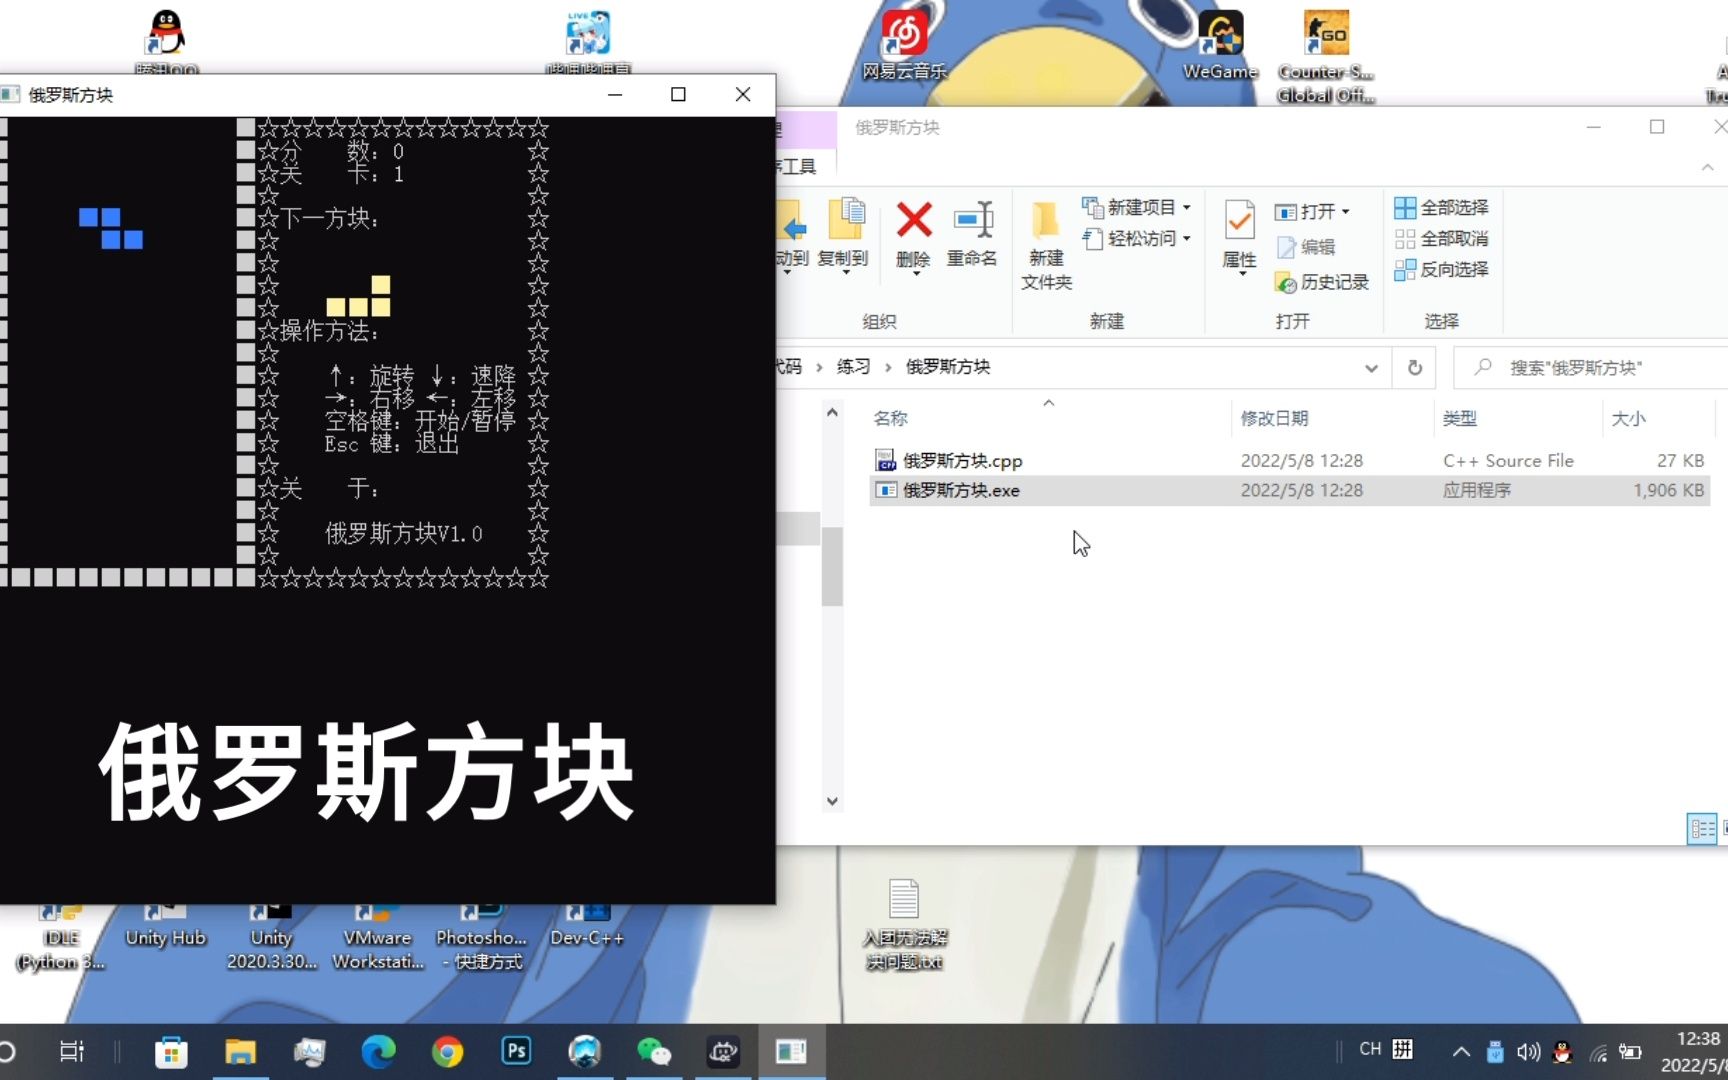
Task: Switch to details view layout at bottom right
Action: 1700,828
